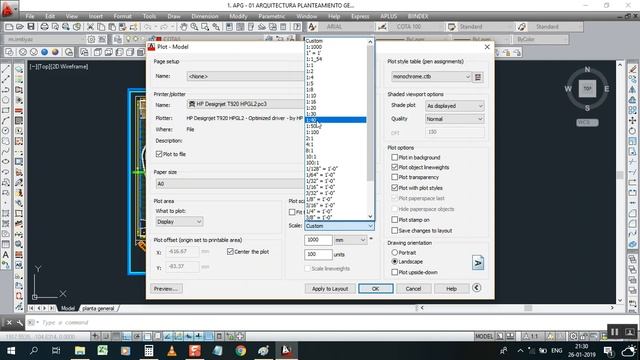The height and width of the screenshot is (360, 640).
Task: Click the New drawing icon
Action: point(9,27)
